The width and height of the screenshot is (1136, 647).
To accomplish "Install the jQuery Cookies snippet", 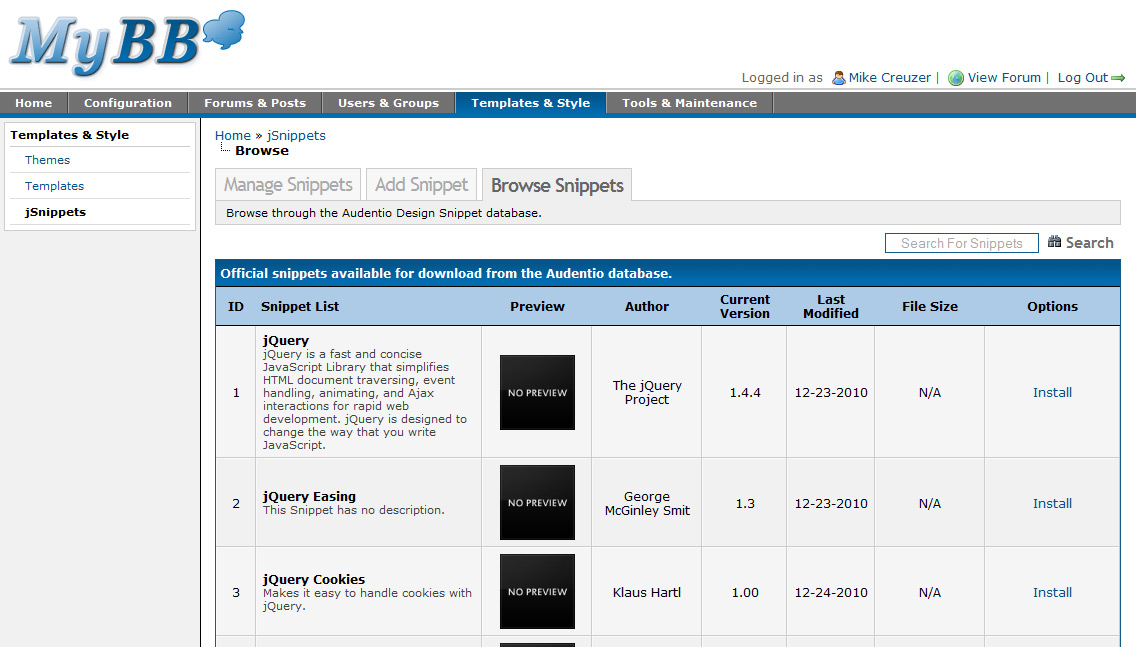I will point(1052,593).
